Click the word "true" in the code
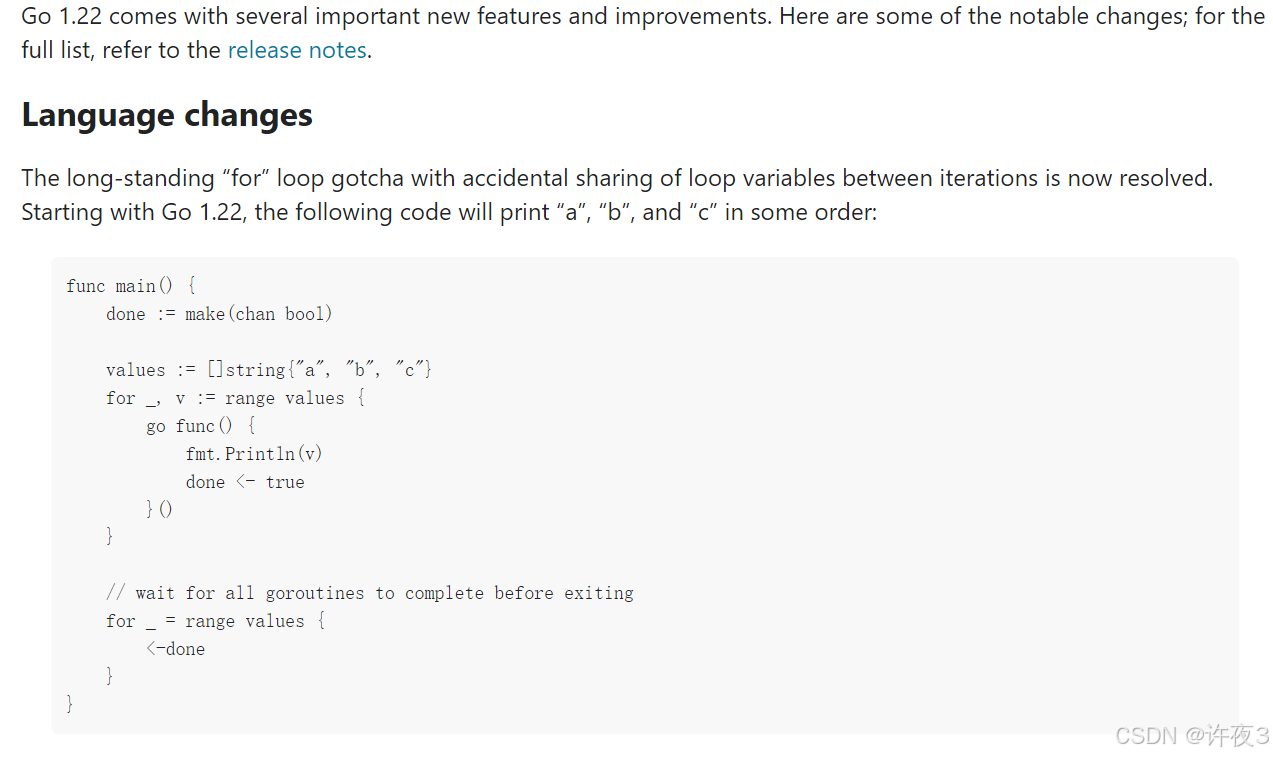This screenshot has width=1273, height=757. (x=285, y=482)
